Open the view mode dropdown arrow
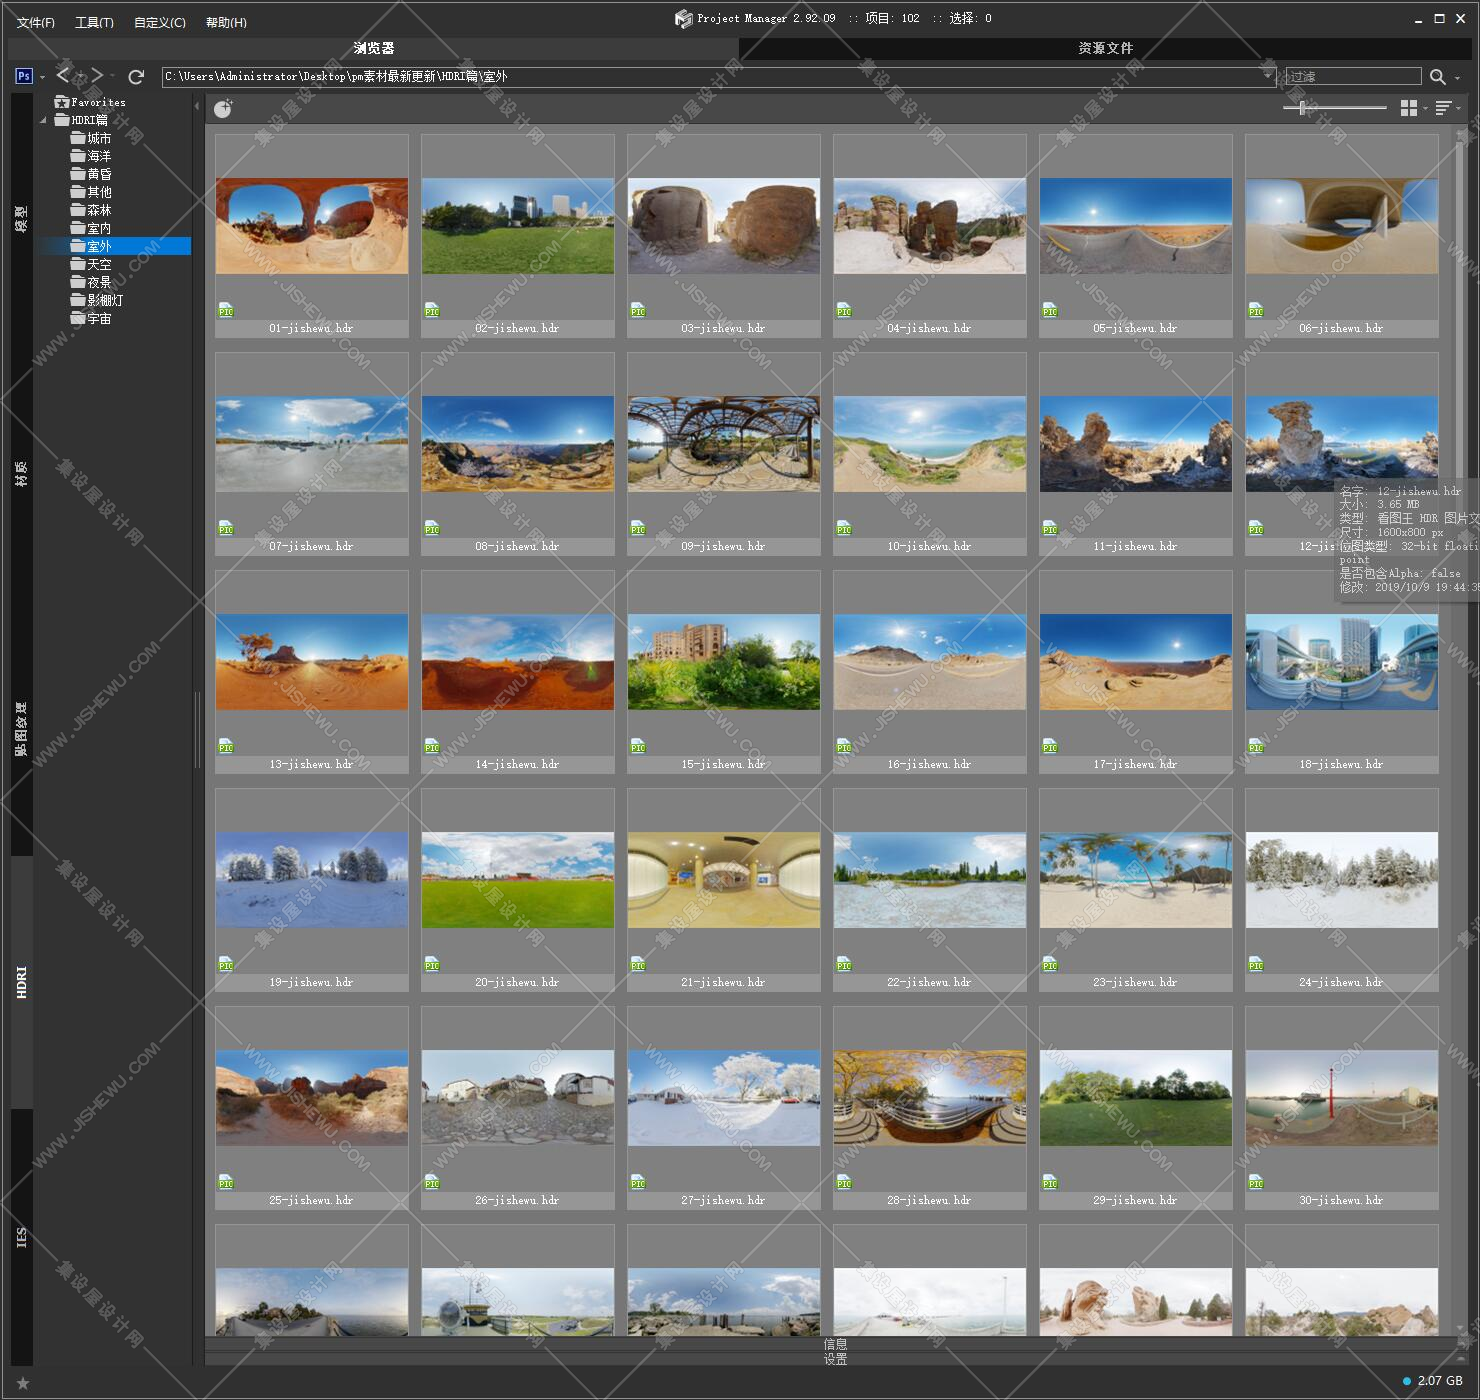This screenshot has width=1480, height=1400. (1424, 108)
